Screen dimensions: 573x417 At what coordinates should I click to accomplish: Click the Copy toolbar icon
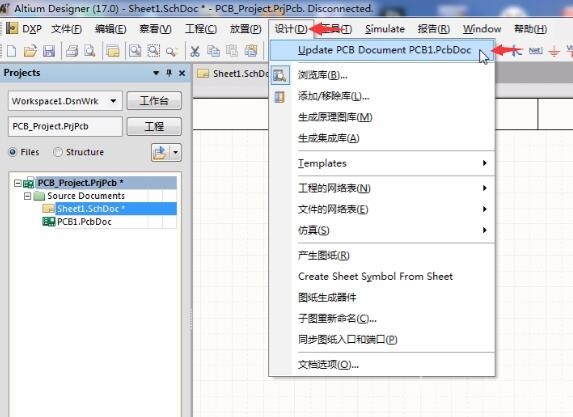(x=213, y=51)
